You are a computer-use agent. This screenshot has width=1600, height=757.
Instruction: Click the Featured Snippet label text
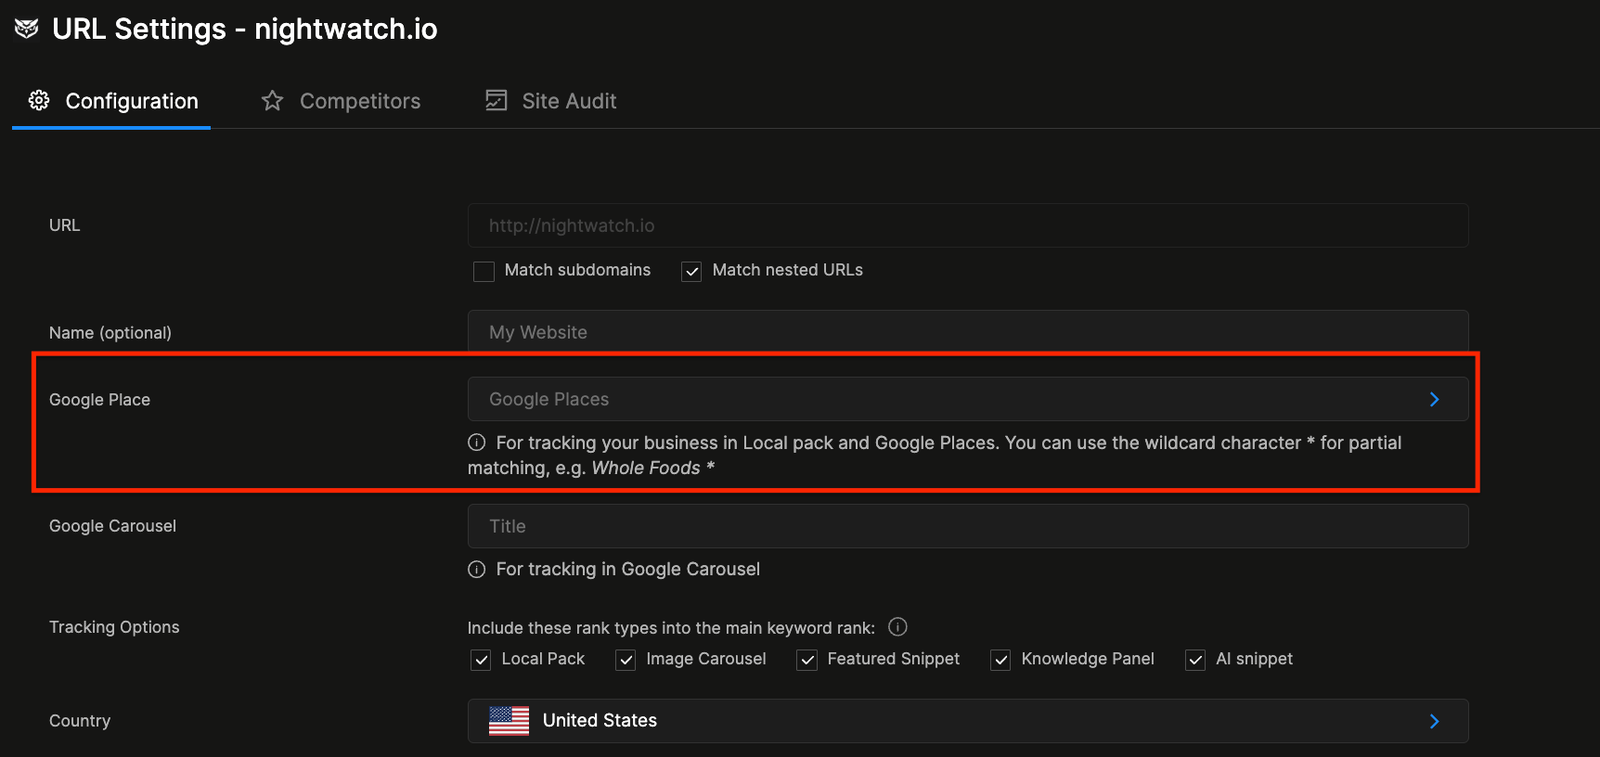tap(894, 659)
